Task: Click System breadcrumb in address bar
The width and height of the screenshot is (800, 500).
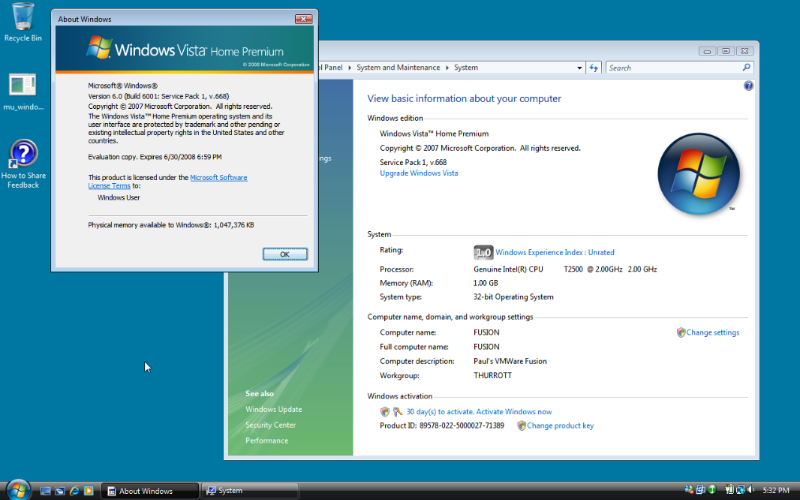Action: pyautogui.click(x=466, y=67)
